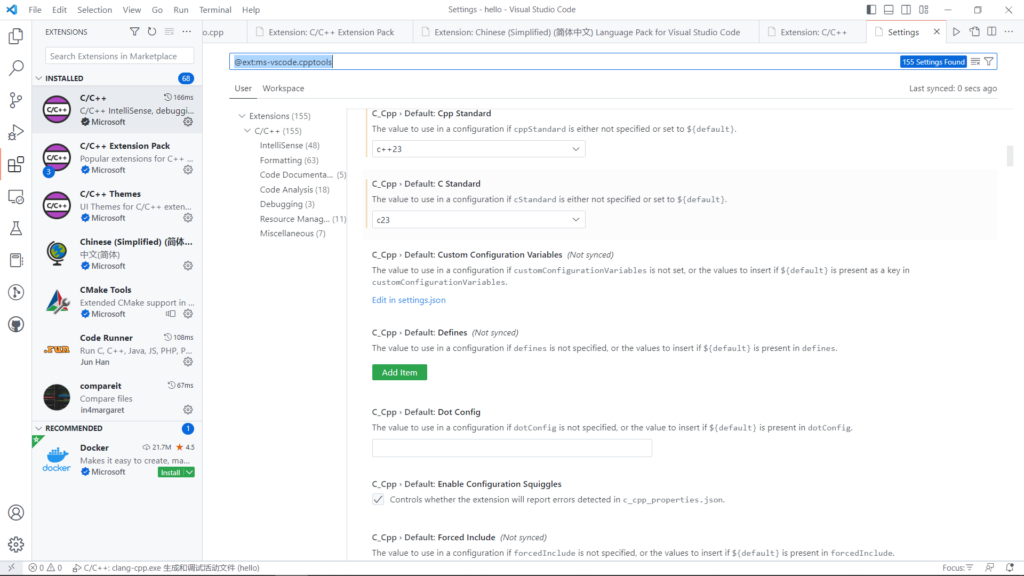Click the Add Item button
The width and height of the screenshot is (1024, 576).
(x=399, y=372)
